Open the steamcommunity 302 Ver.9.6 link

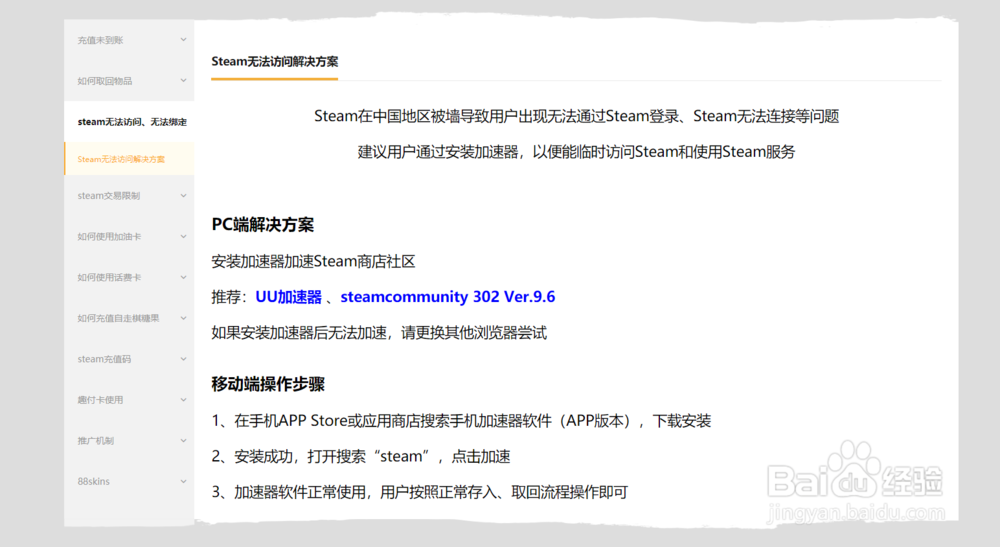[448, 297]
